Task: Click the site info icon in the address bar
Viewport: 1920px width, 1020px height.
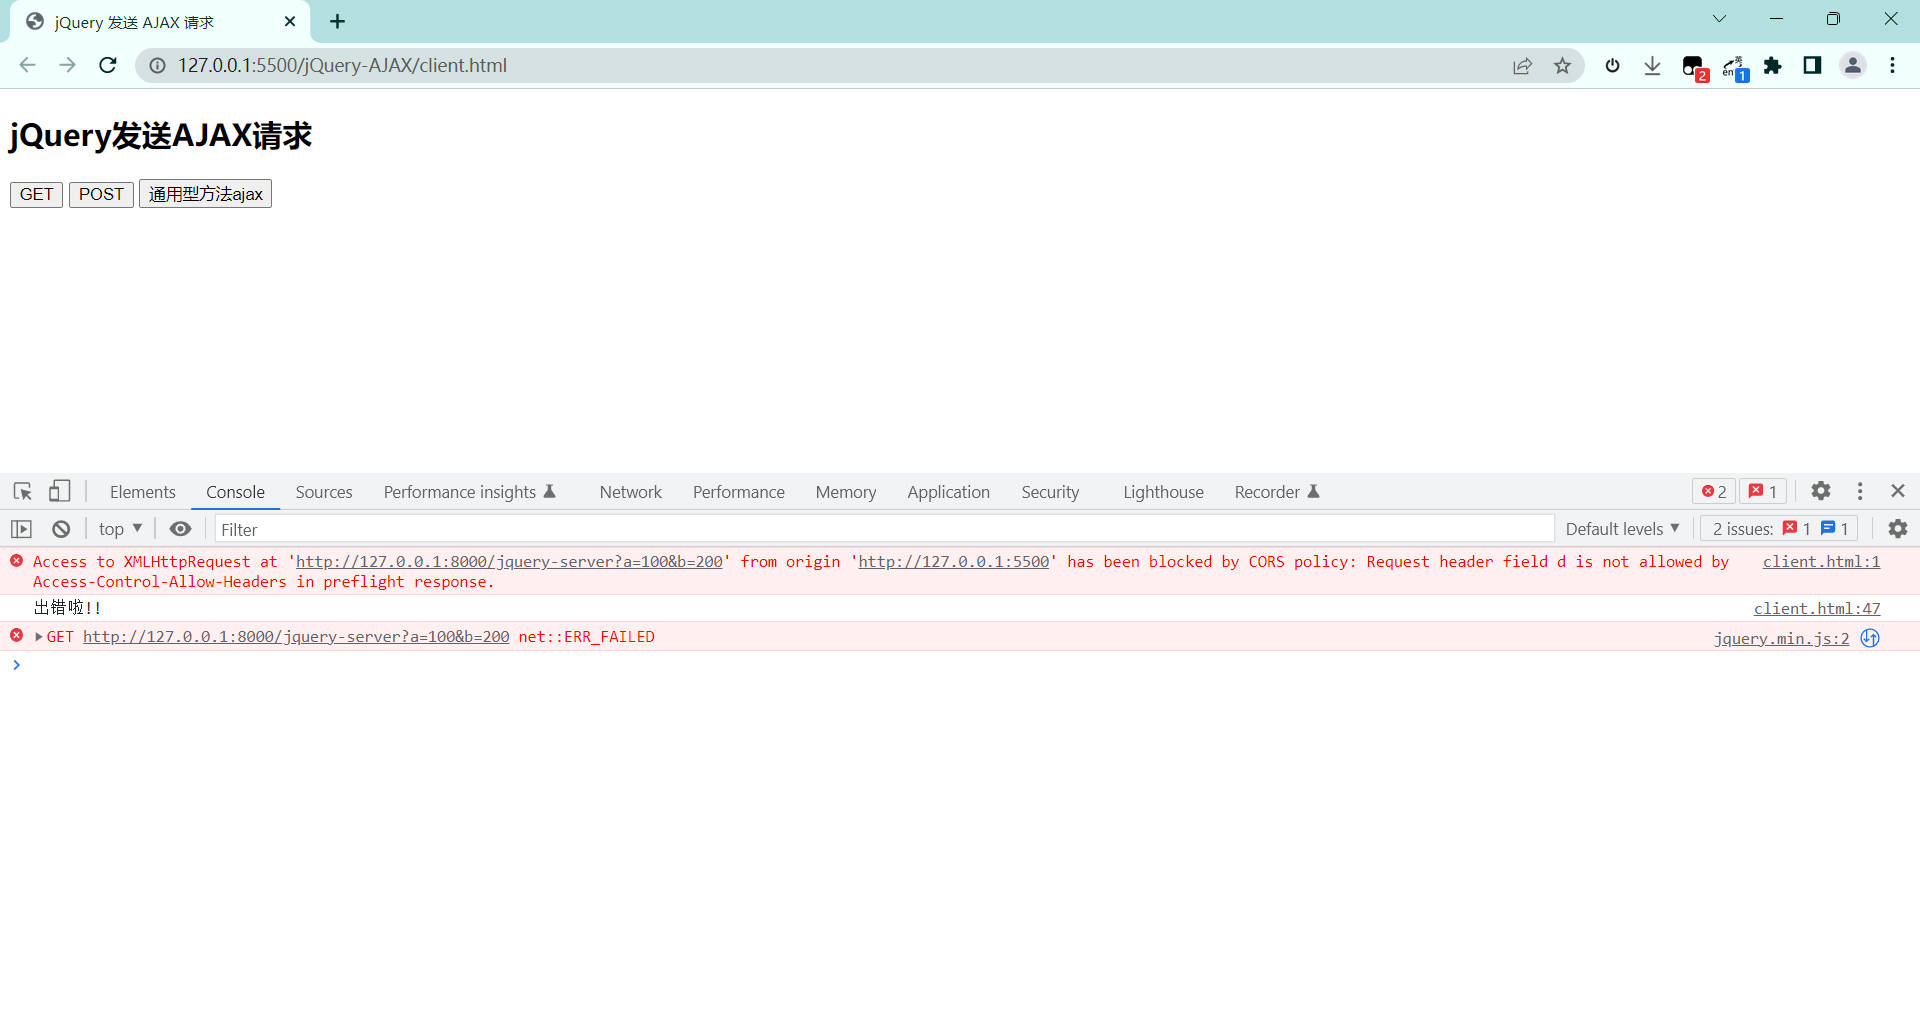Action: coord(157,65)
